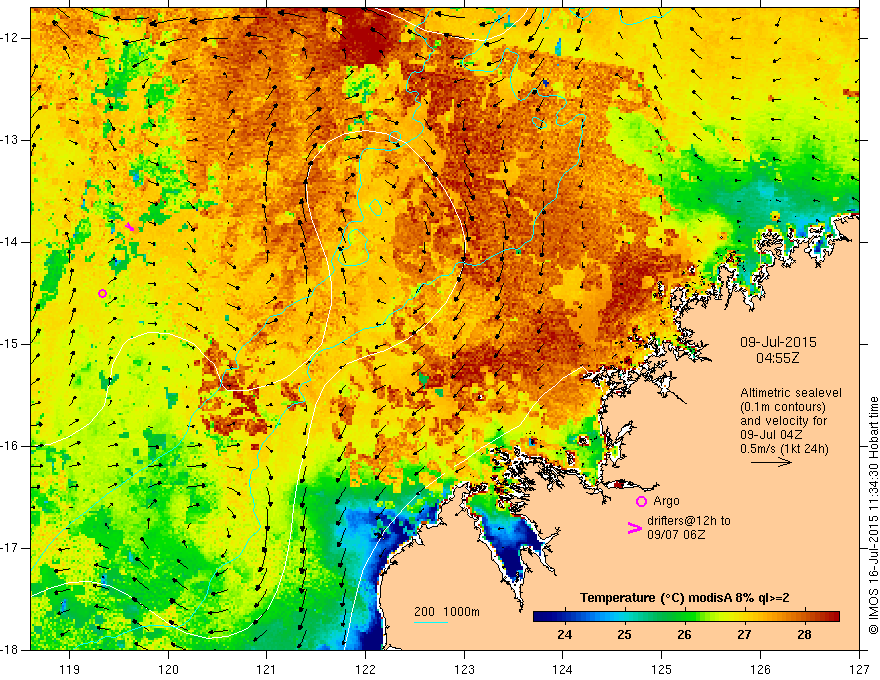This screenshot has height=680, width=880.
Task: Click the '0.5m/s (1kt 24h)' text
Action: pos(784,449)
